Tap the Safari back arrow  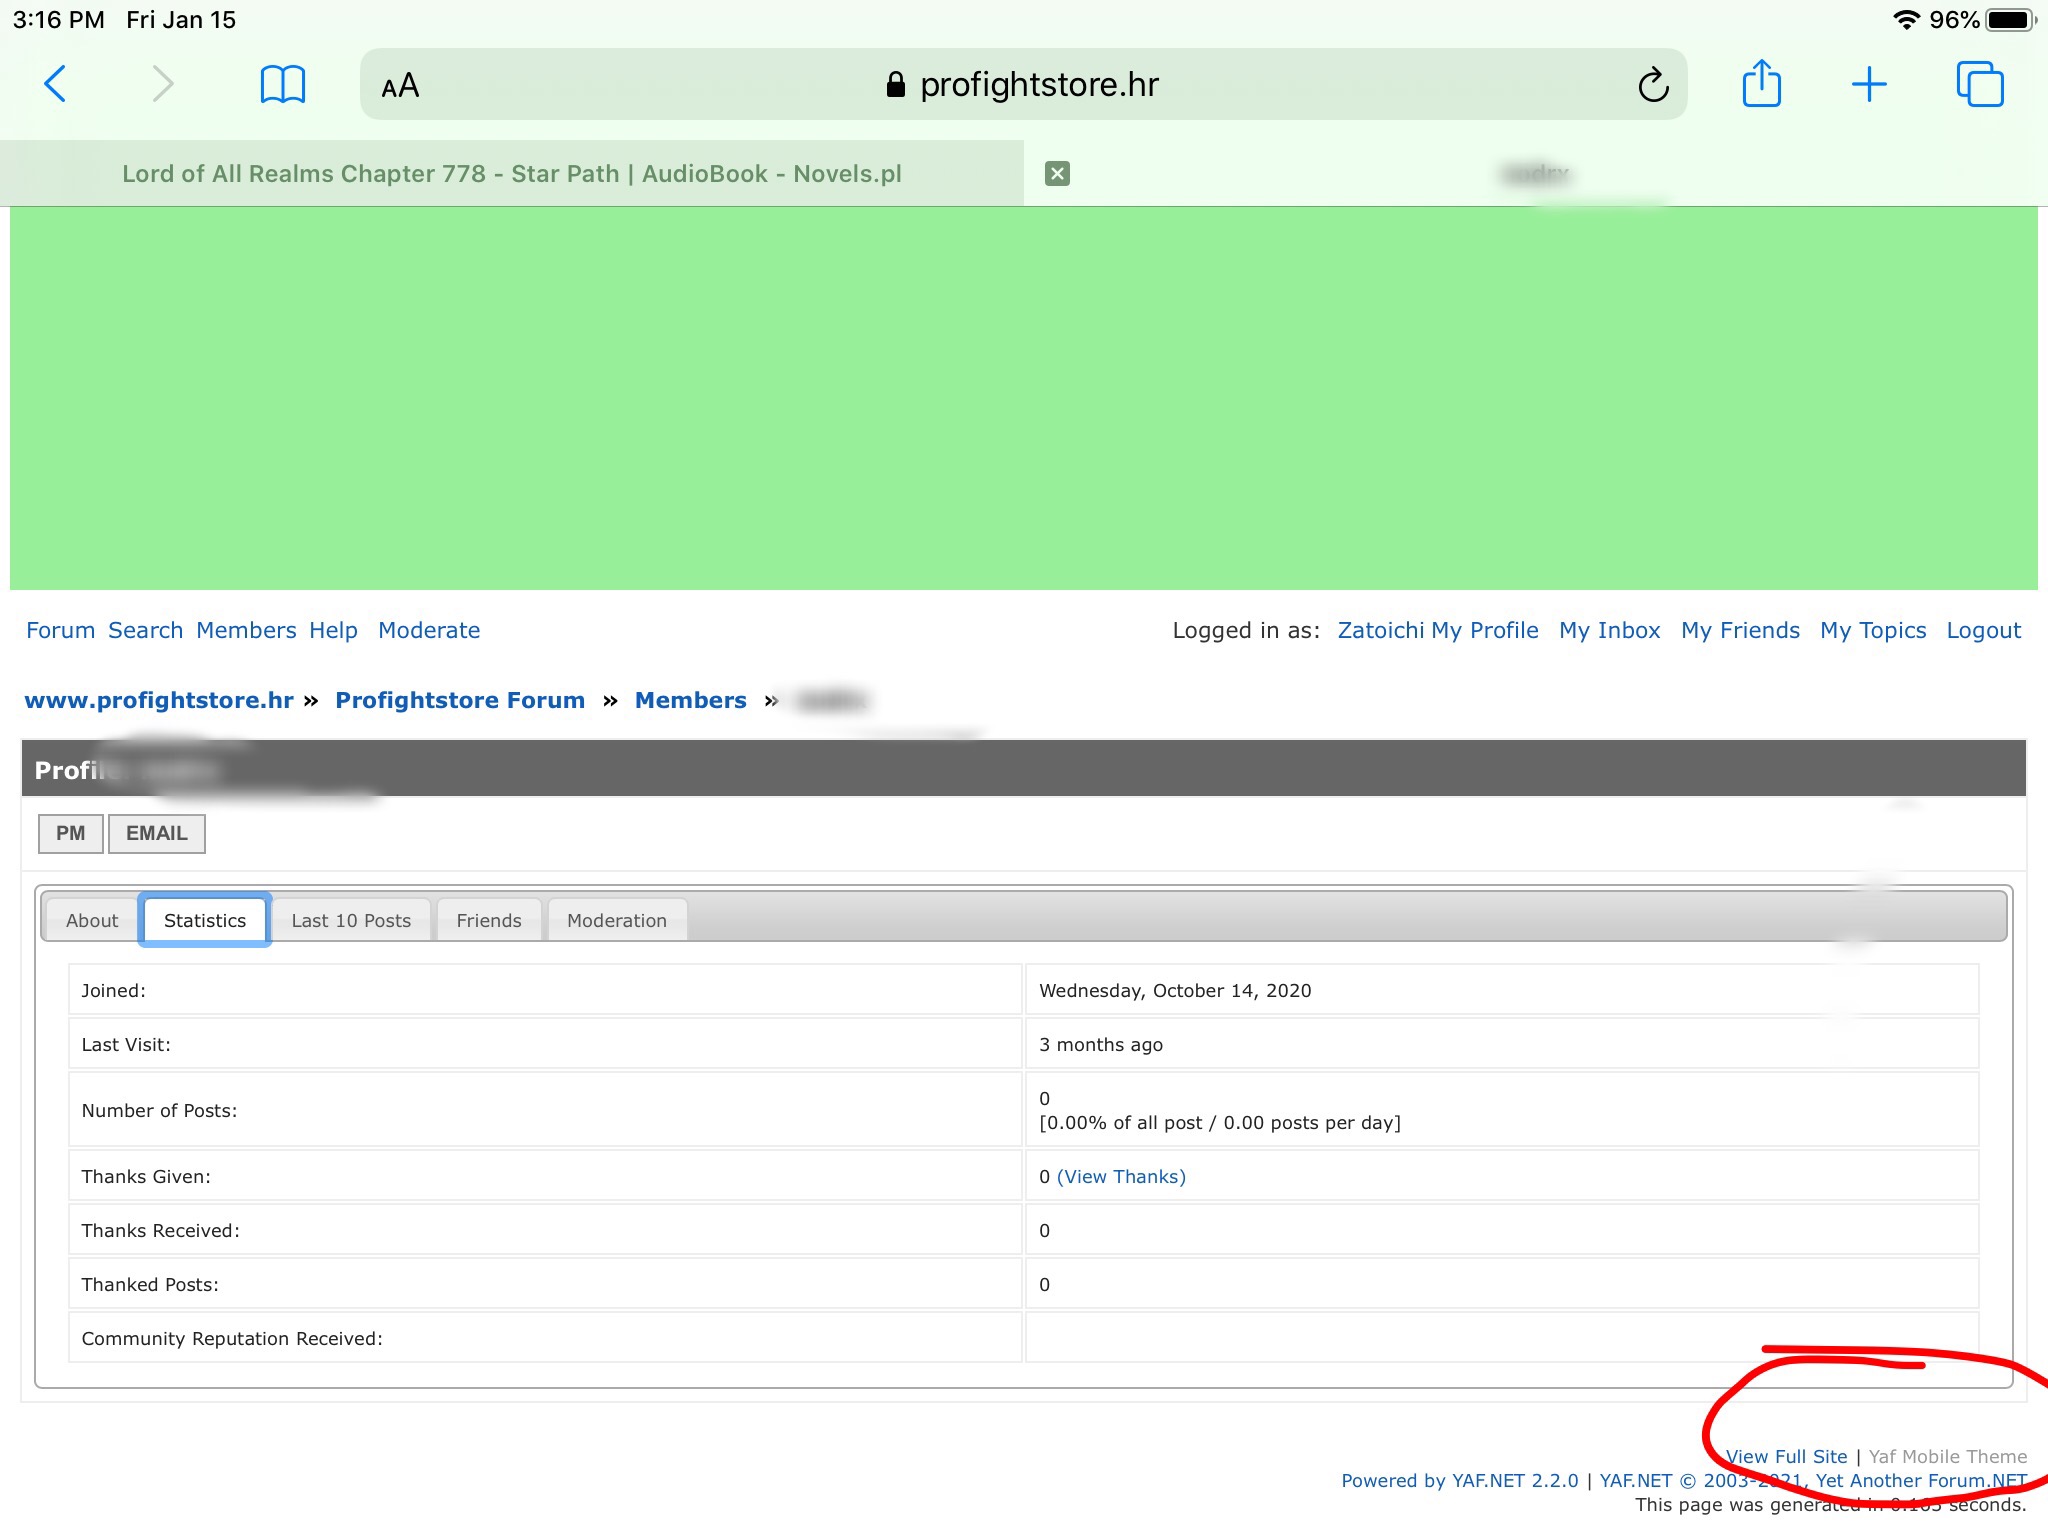point(56,84)
